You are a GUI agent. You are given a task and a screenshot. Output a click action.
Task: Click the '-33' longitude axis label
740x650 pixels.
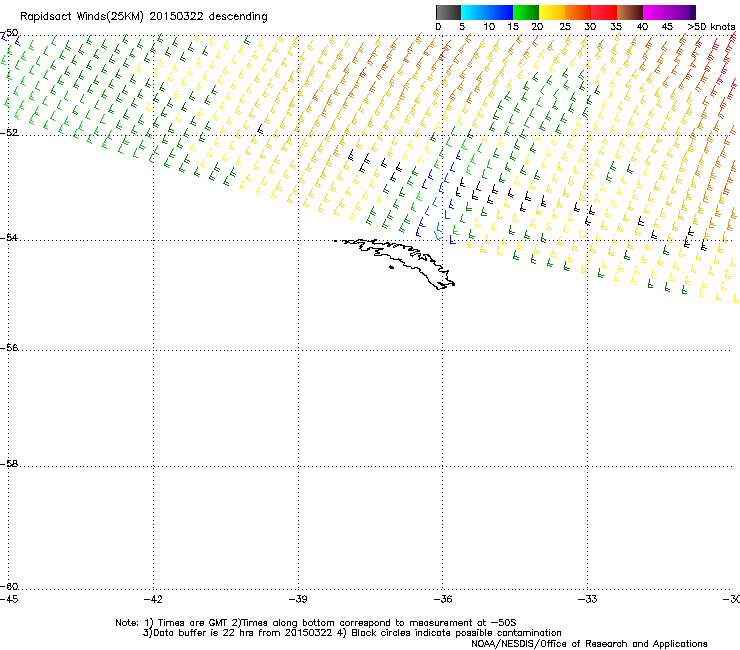point(588,599)
